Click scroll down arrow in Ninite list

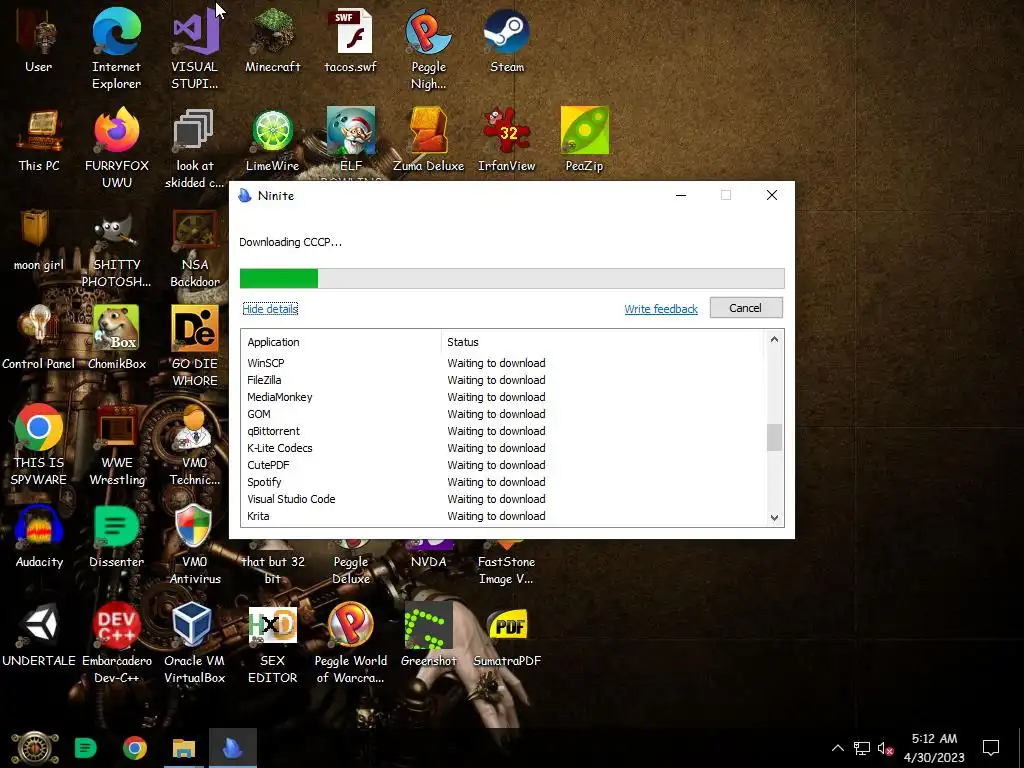click(774, 518)
